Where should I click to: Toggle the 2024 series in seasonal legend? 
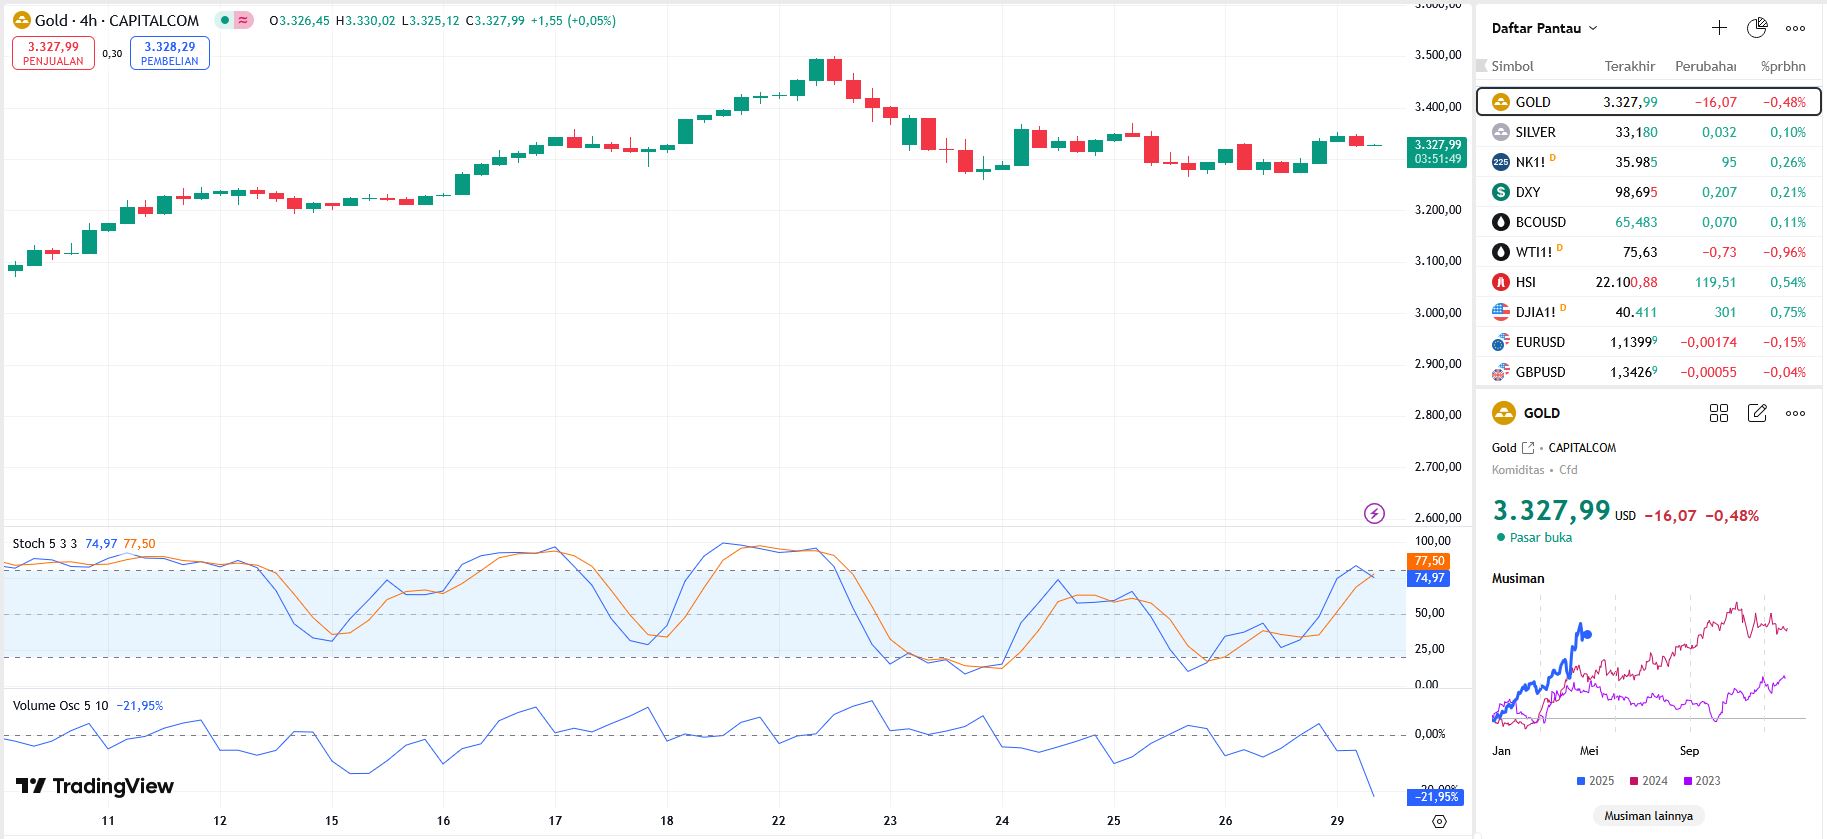[1648, 781]
